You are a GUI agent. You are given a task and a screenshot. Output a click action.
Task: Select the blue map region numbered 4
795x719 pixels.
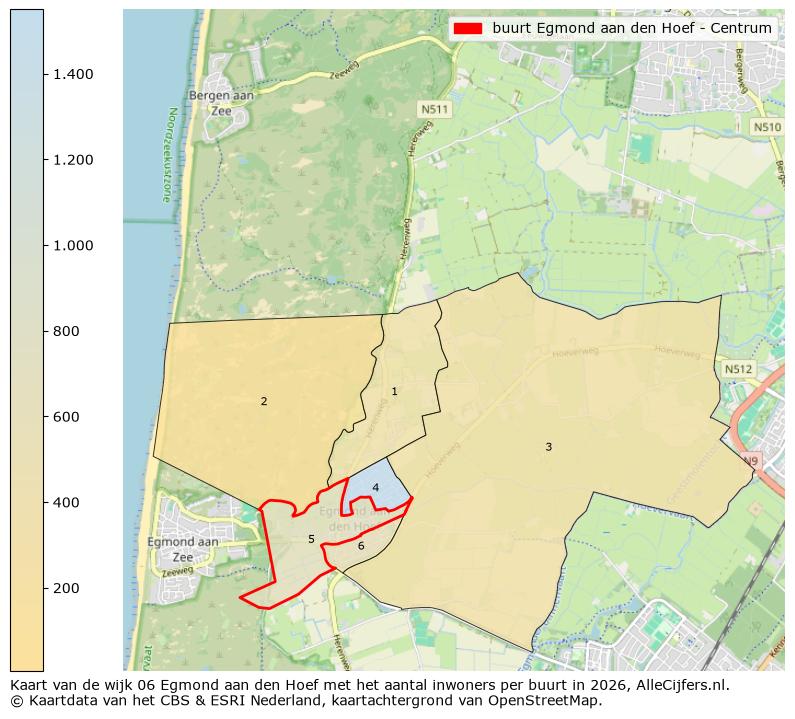pyautogui.click(x=375, y=487)
